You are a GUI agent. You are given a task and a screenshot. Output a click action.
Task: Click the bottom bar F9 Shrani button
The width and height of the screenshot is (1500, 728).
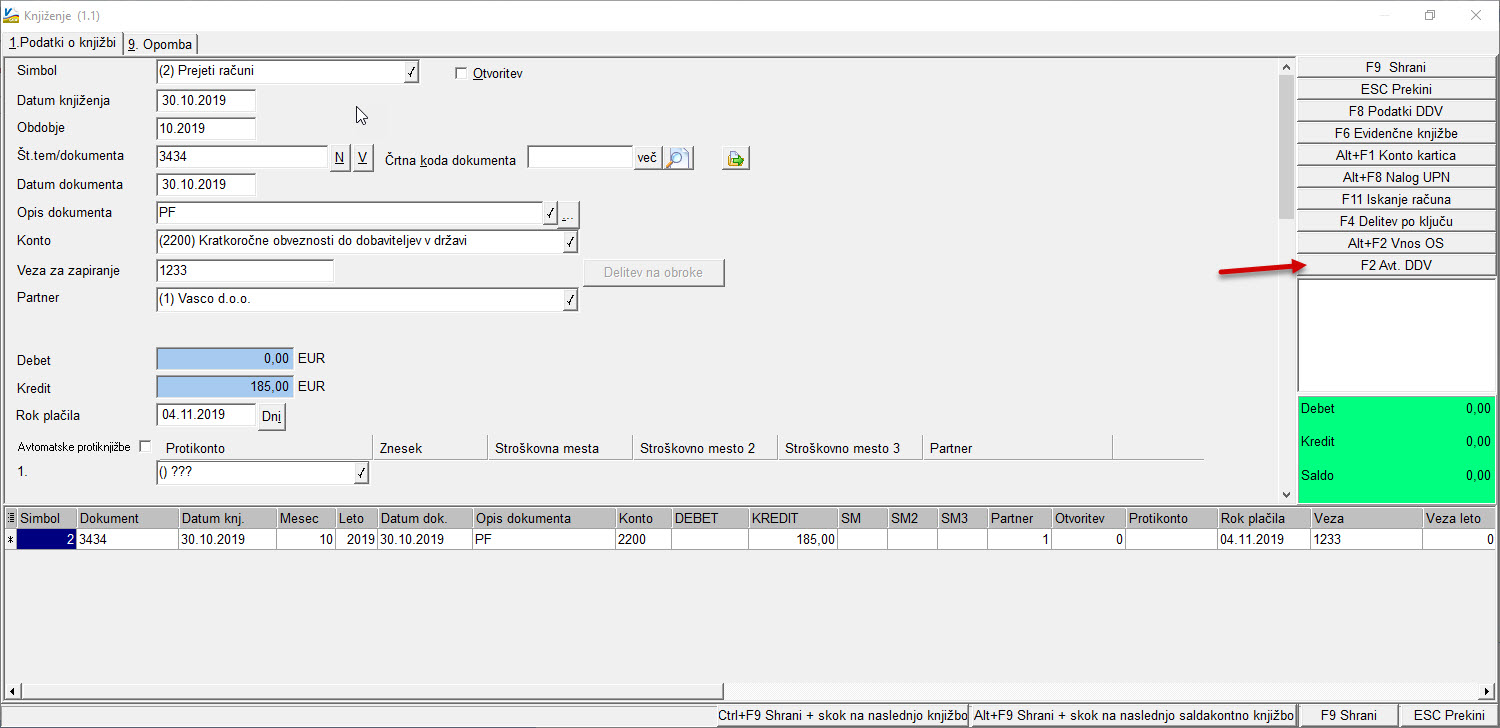[1348, 716]
